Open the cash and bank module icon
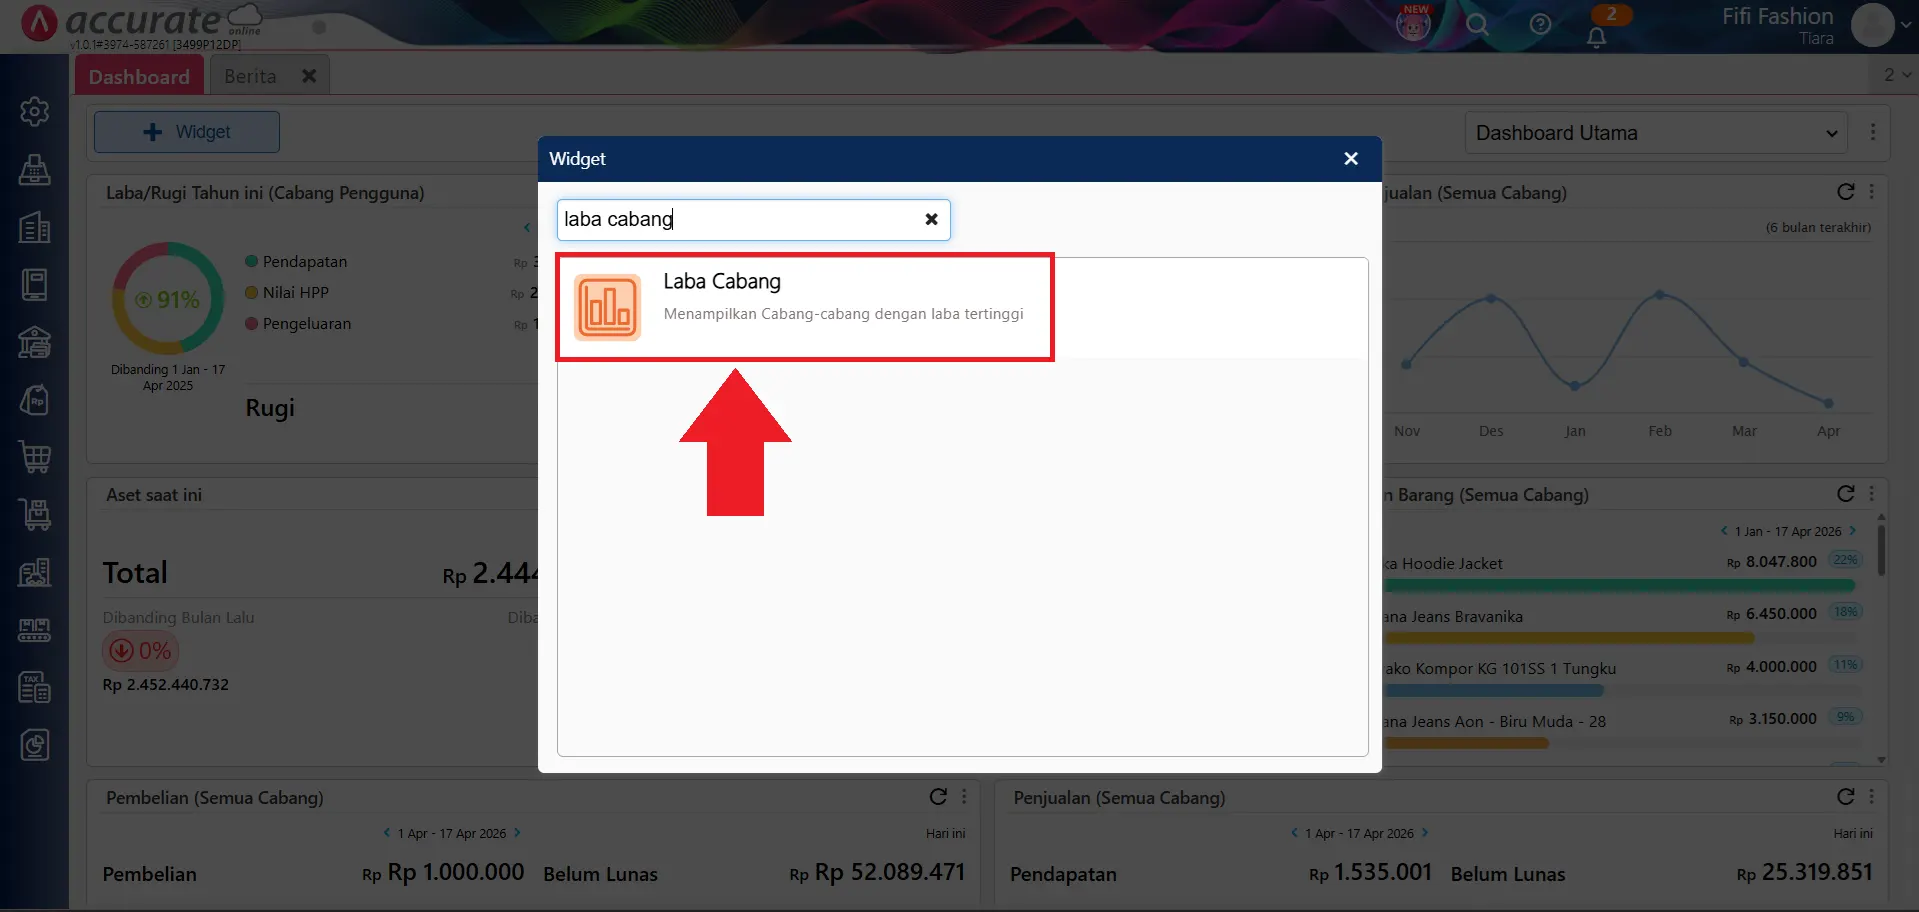The height and width of the screenshot is (912, 1919). [x=35, y=342]
